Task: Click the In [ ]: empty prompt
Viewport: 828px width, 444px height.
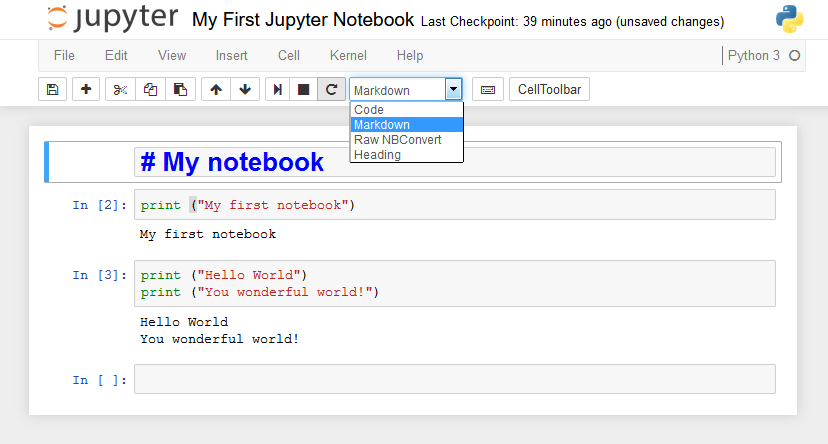Action: point(100,380)
